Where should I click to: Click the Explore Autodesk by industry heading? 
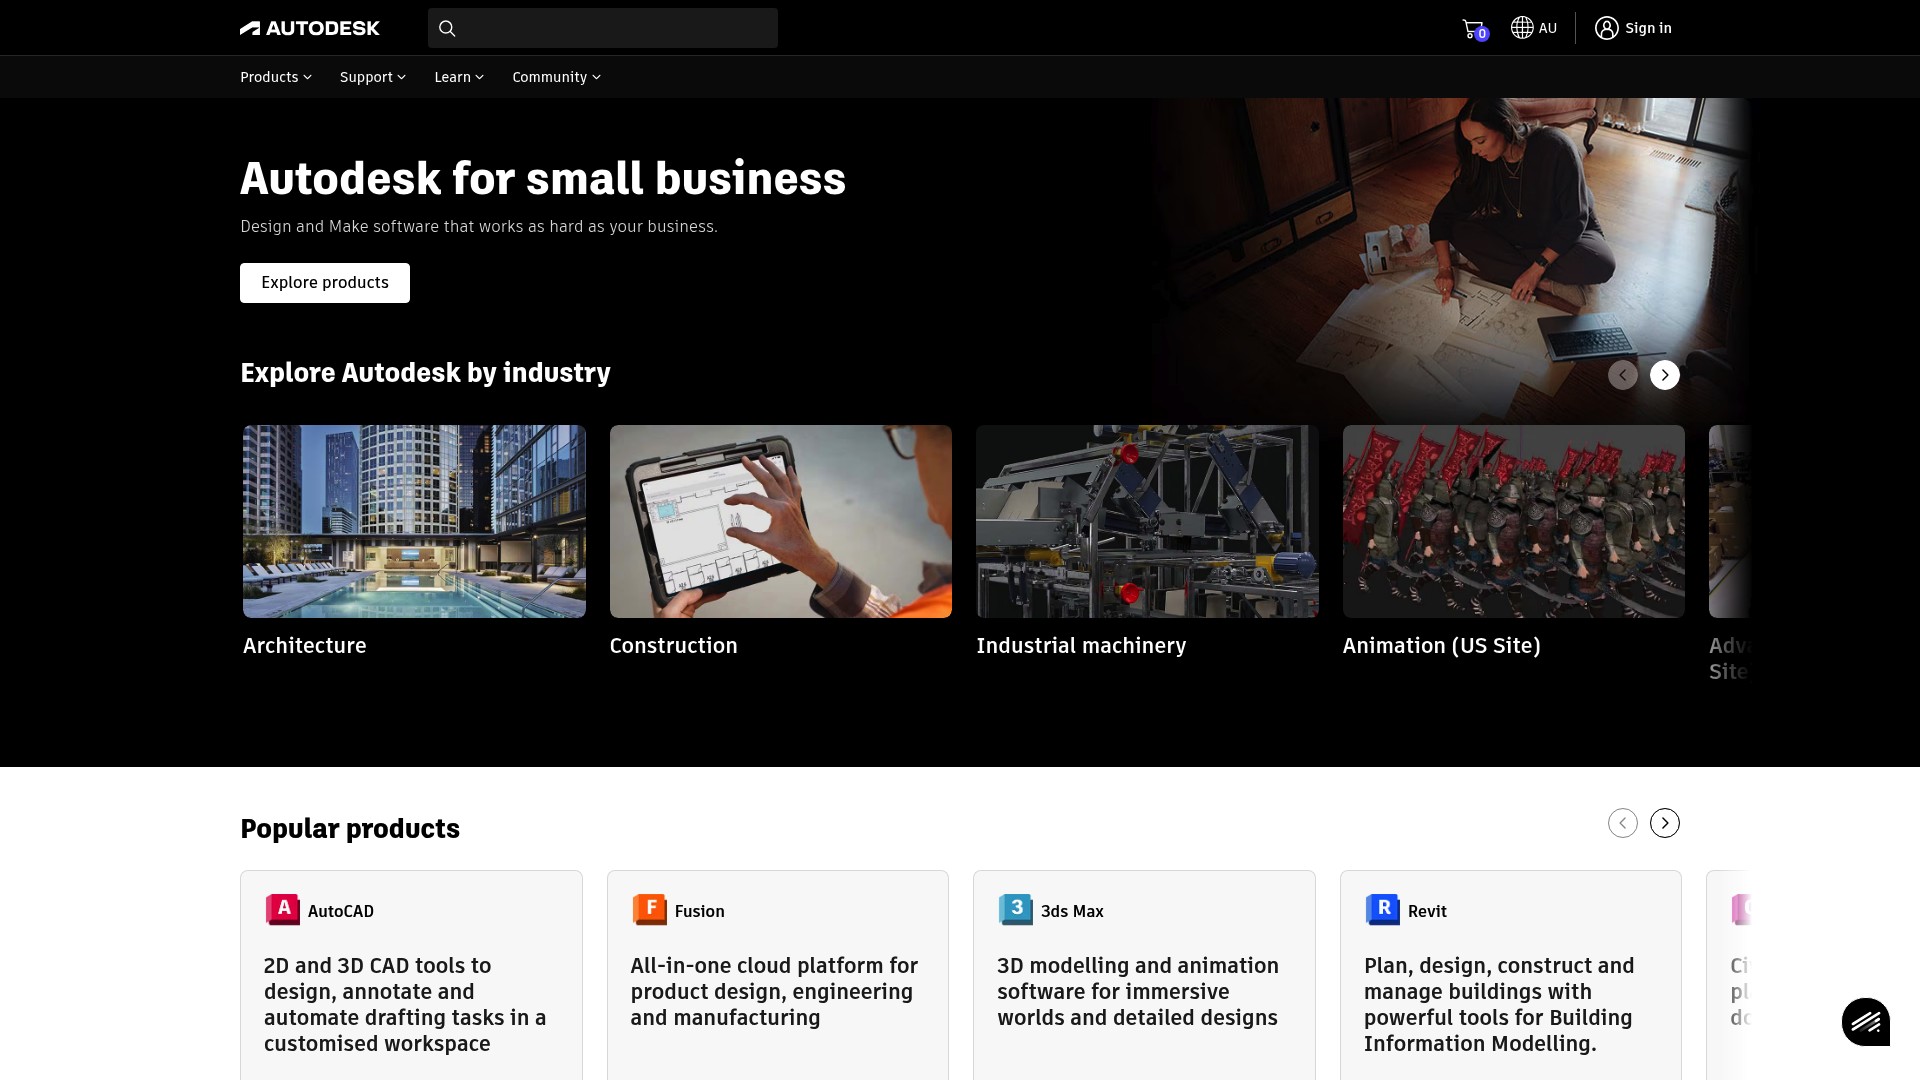click(425, 373)
